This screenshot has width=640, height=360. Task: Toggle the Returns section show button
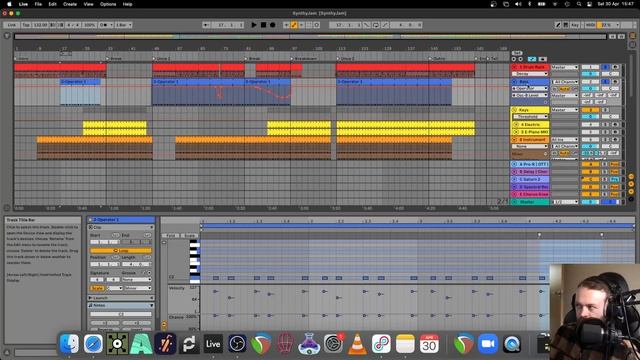[x=631, y=184]
